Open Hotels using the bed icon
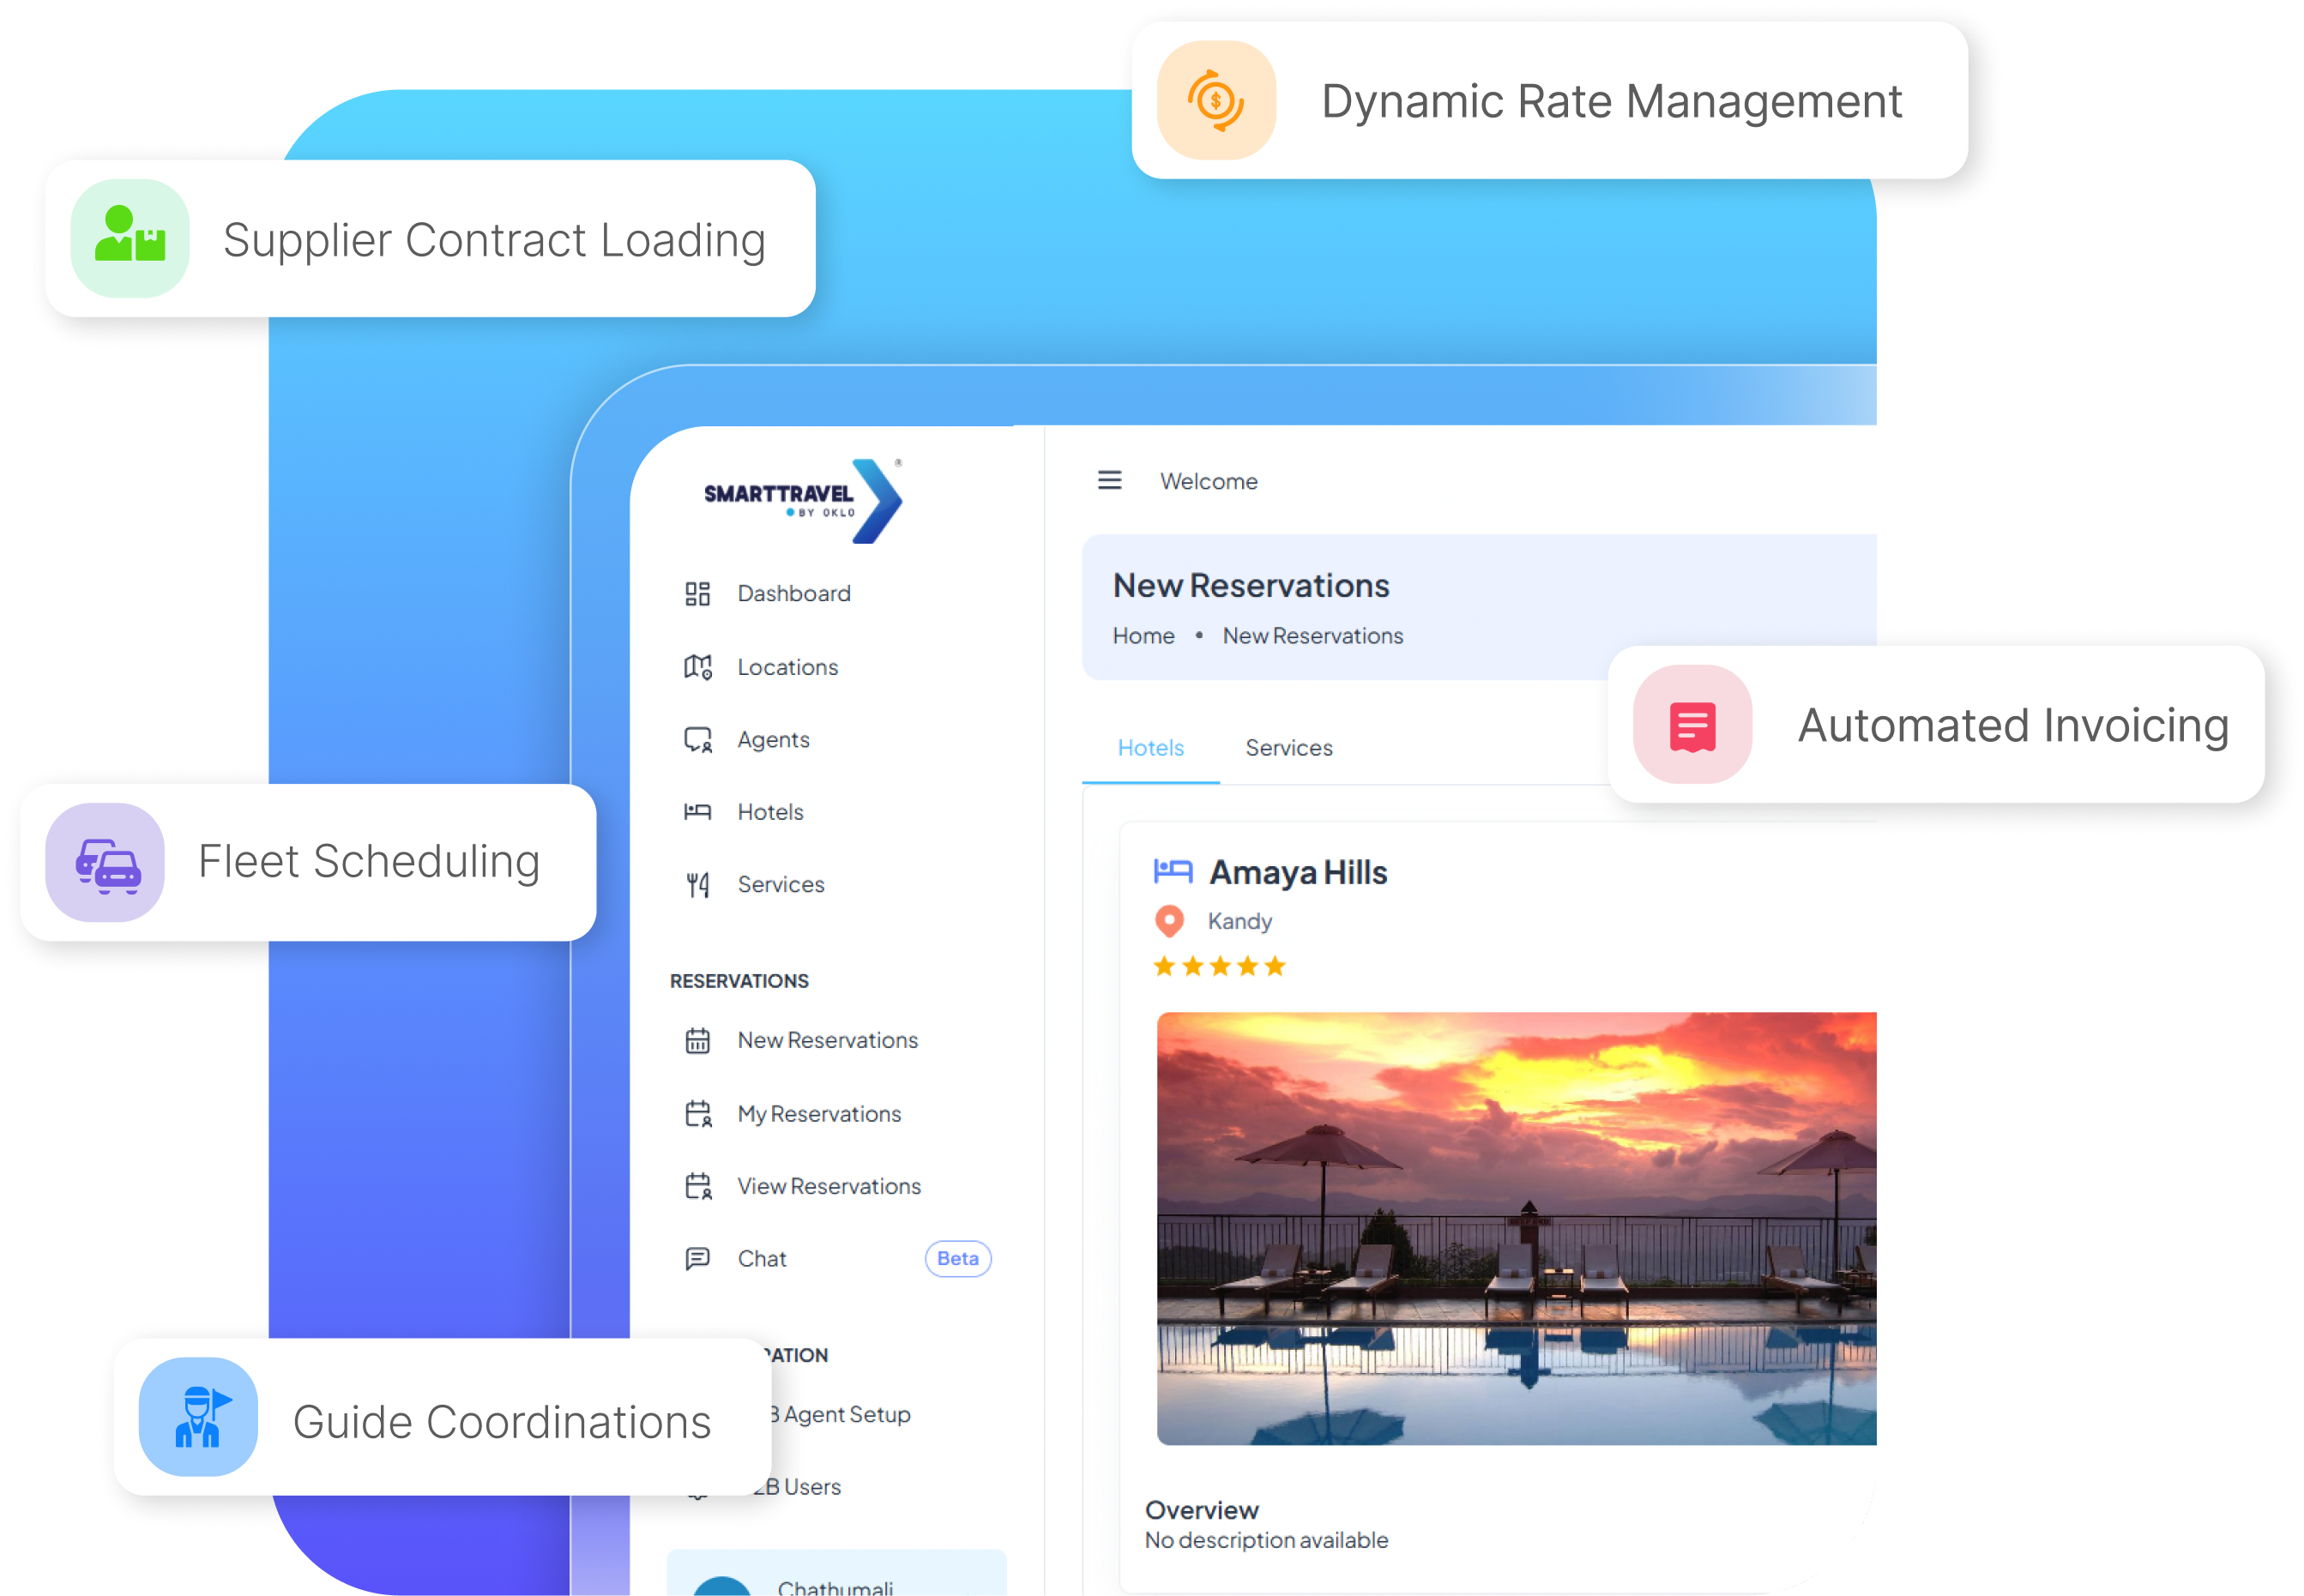2304x1596 pixels. click(x=698, y=811)
